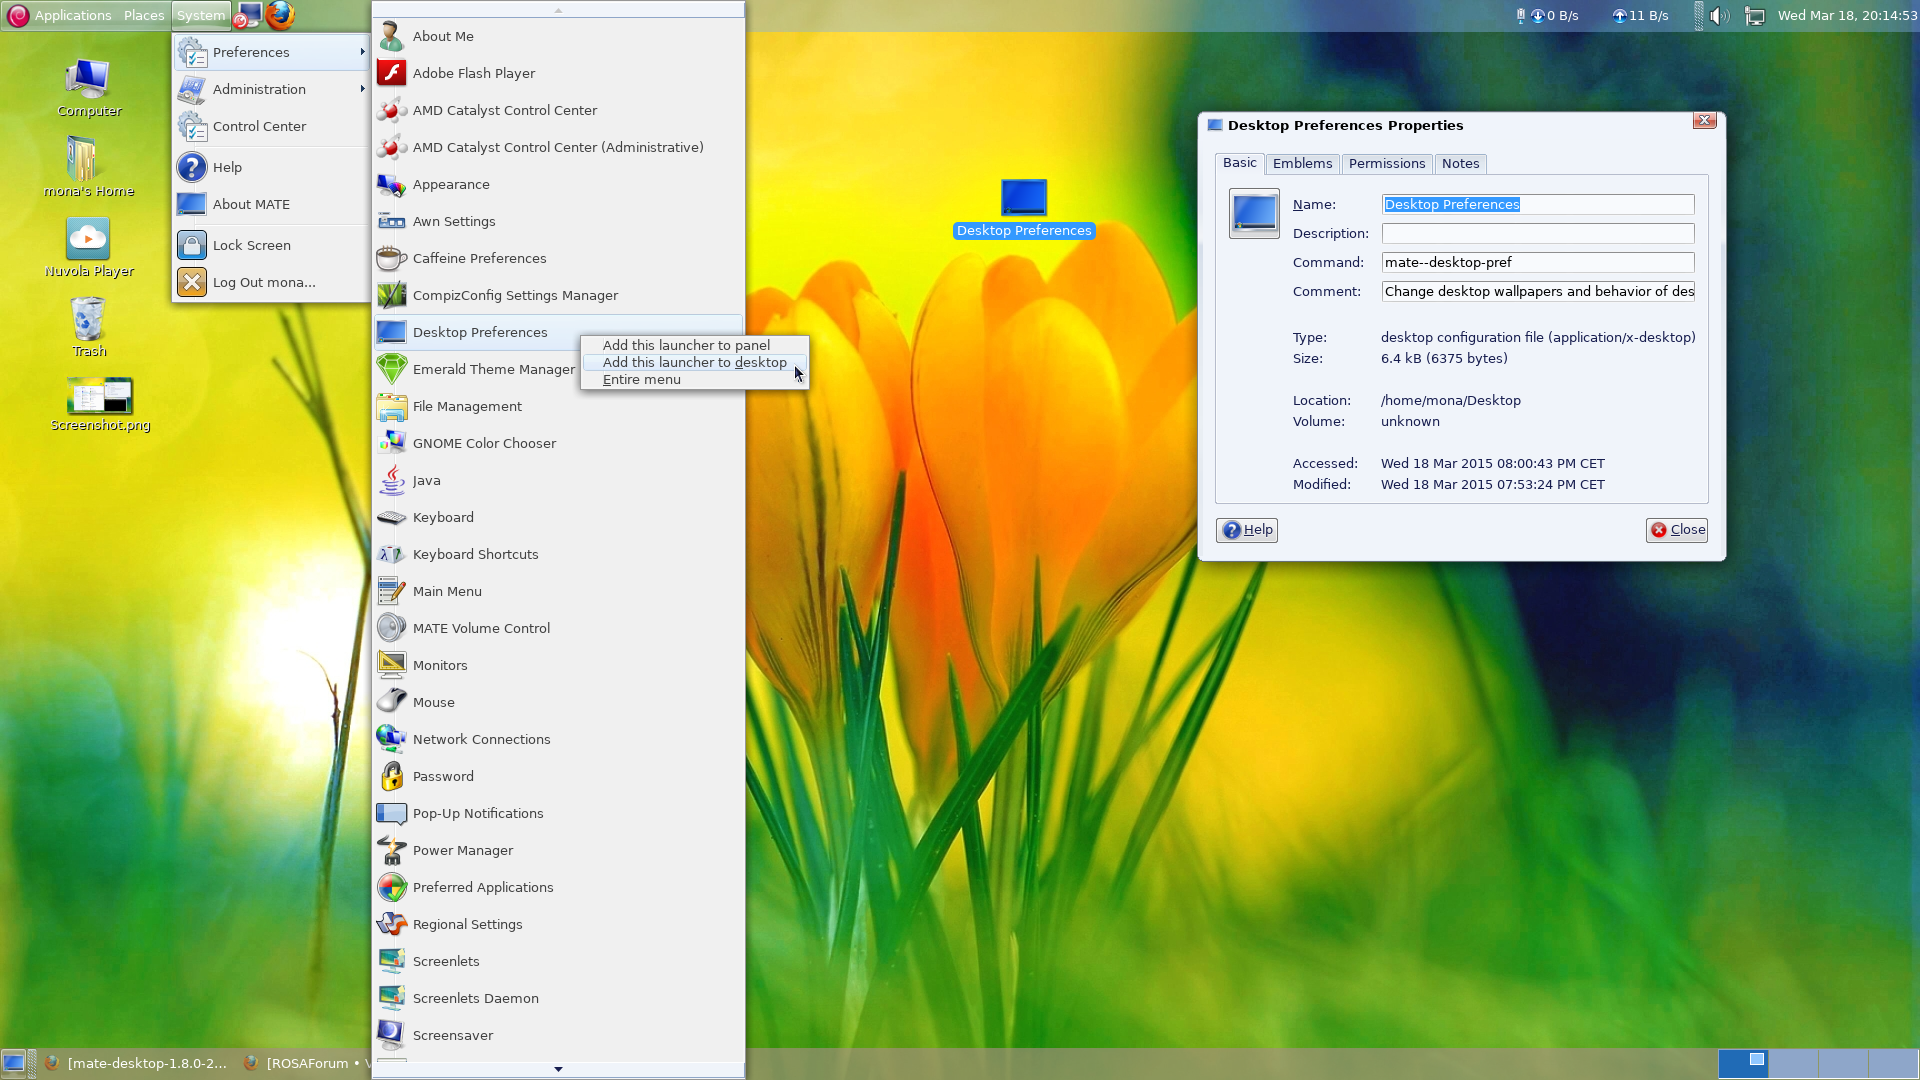Viewport: 1920px width, 1080px height.
Task: Open Firefox from the top panel
Action: click(x=281, y=15)
